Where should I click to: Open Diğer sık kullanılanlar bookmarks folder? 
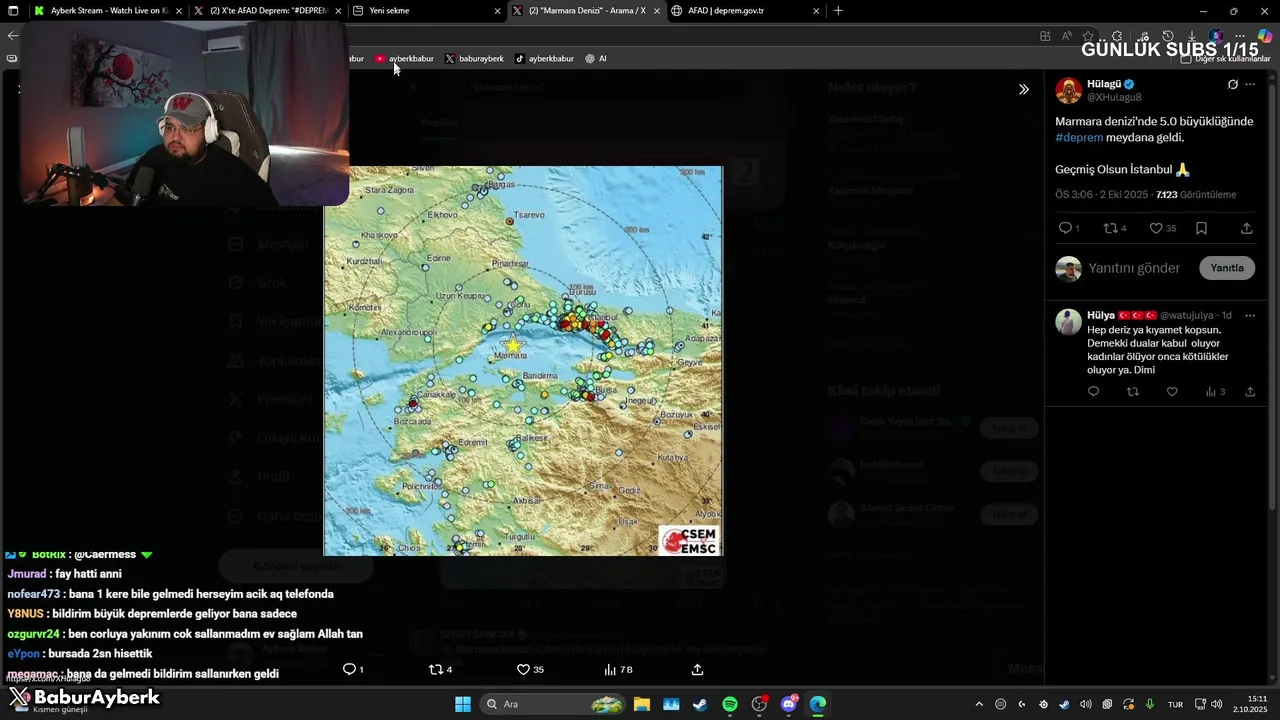pyautogui.click(x=1226, y=59)
